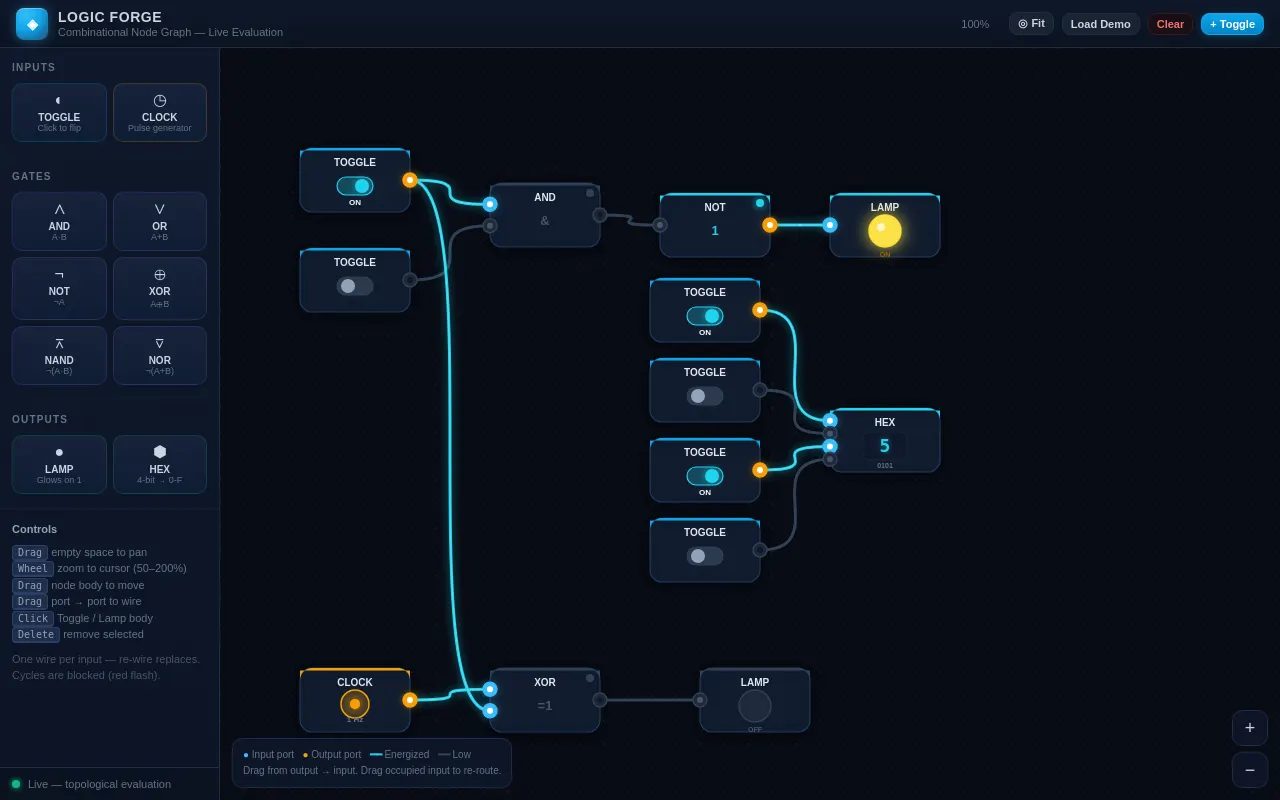Select the XOR node body
This screenshot has height=800, width=1280.
coord(545,700)
